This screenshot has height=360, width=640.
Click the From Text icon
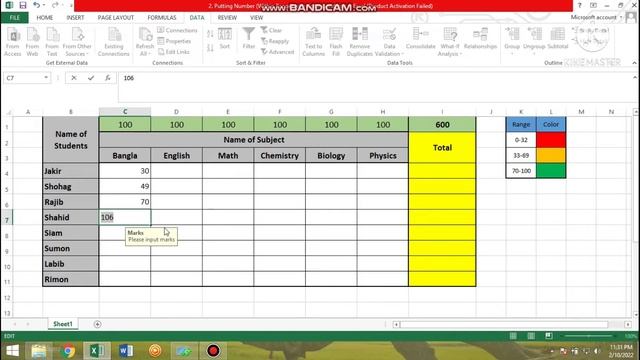(x=52, y=42)
